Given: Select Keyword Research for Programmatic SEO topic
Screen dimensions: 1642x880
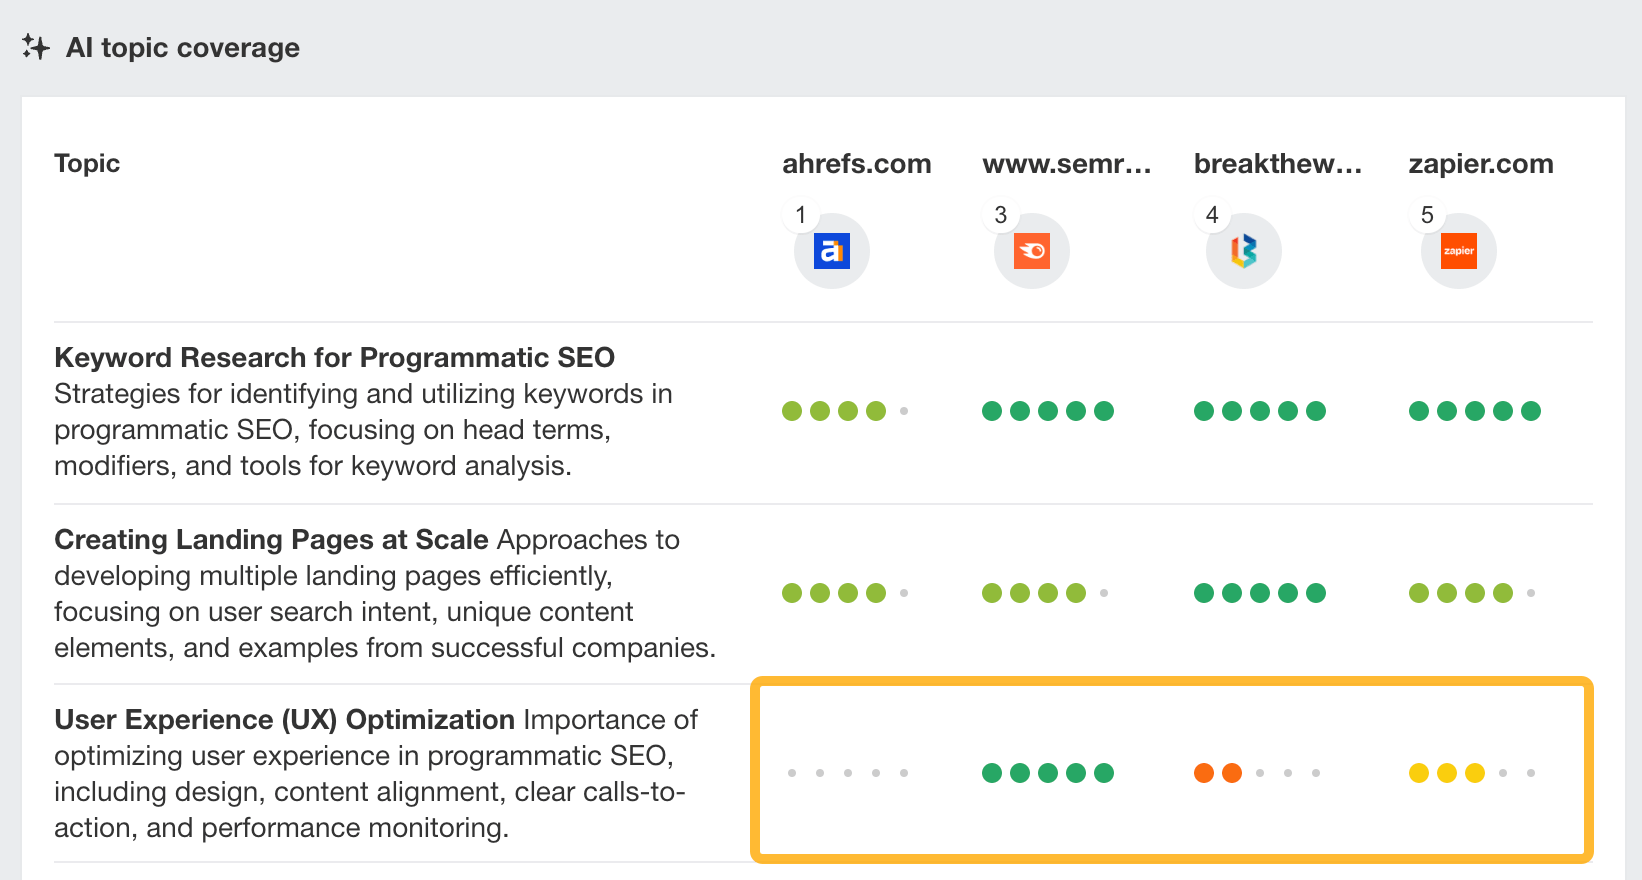Looking at the screenshot, I should point(334,358).
